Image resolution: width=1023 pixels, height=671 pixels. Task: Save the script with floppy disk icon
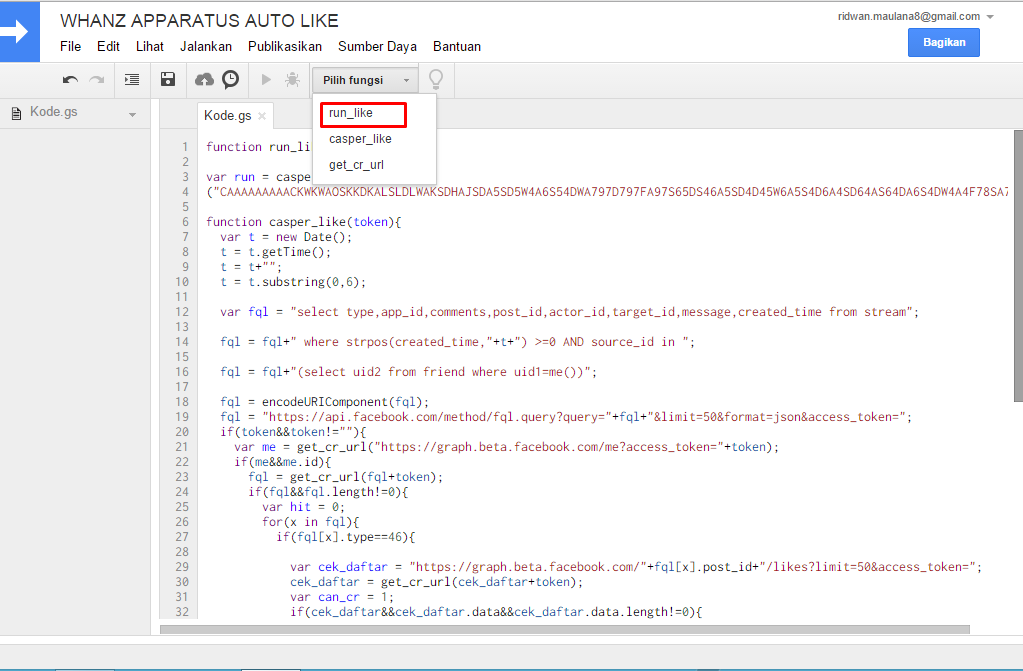coord(168,80)
